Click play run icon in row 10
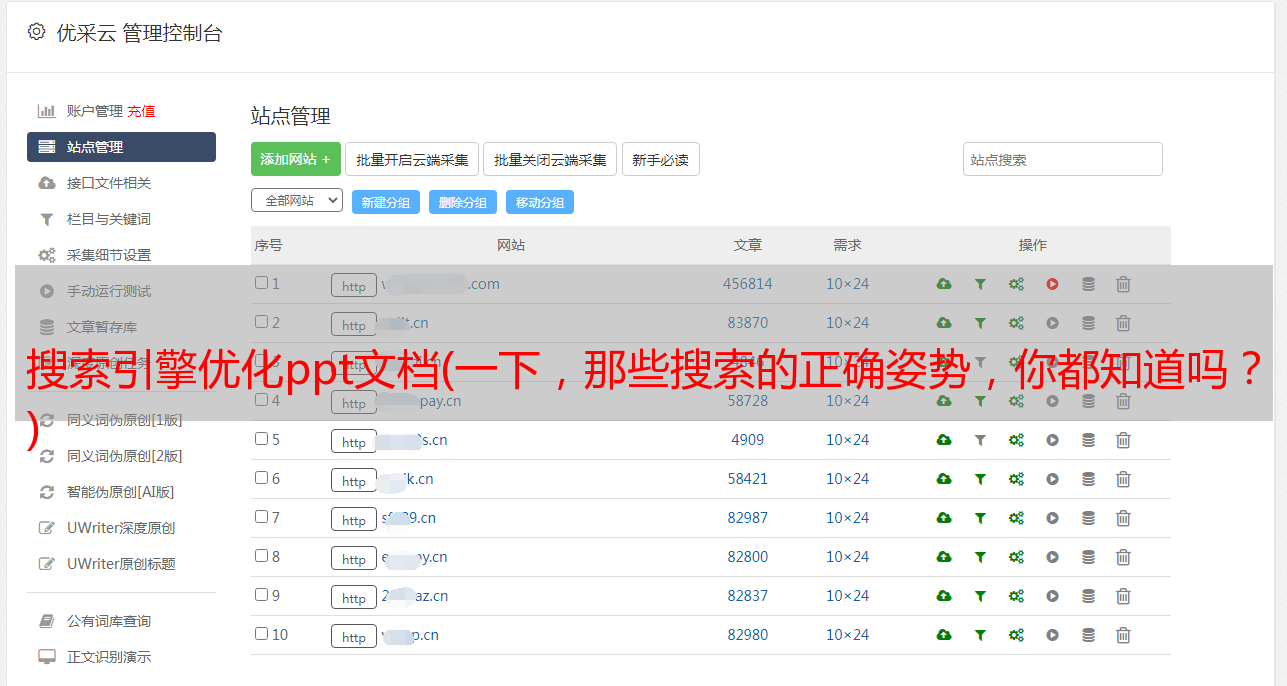 1052,635
